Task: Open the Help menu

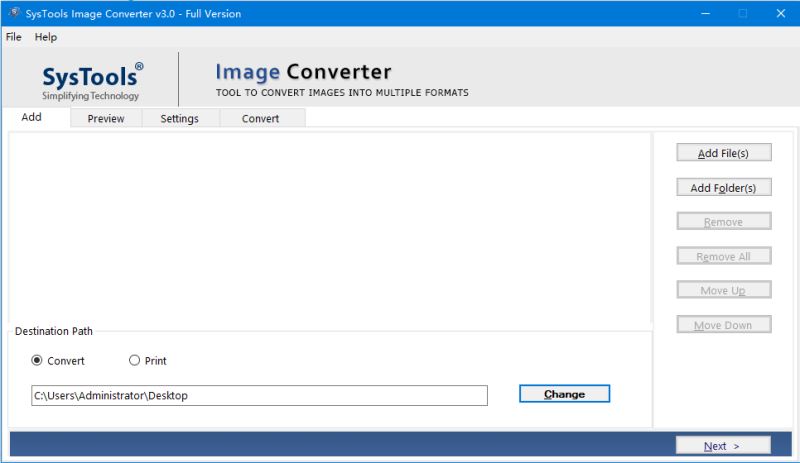Action: [46, 37]
